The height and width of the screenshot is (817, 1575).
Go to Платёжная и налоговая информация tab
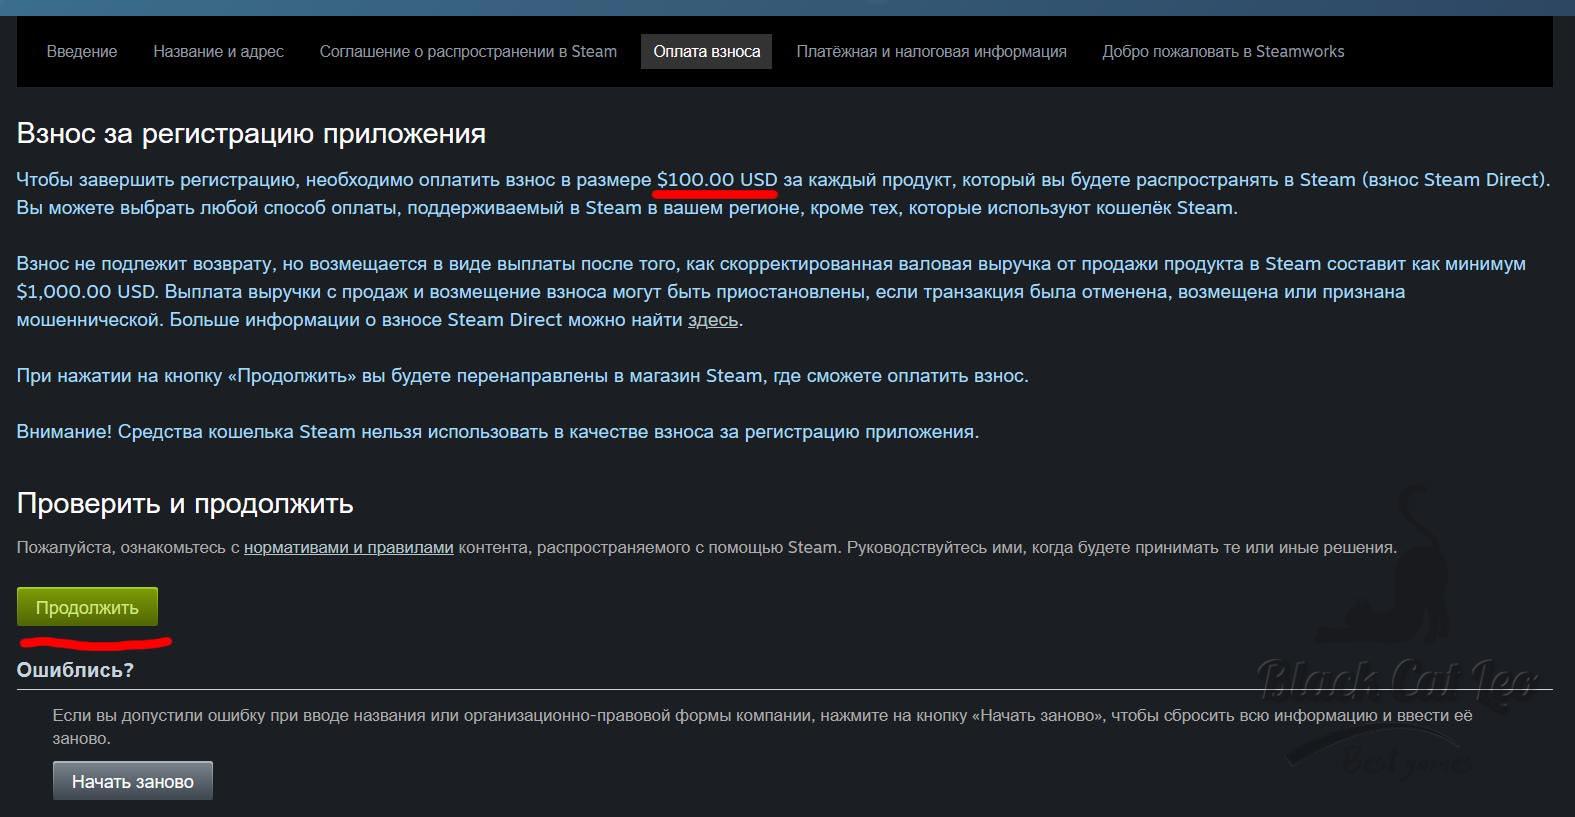(x=931, y=51)
